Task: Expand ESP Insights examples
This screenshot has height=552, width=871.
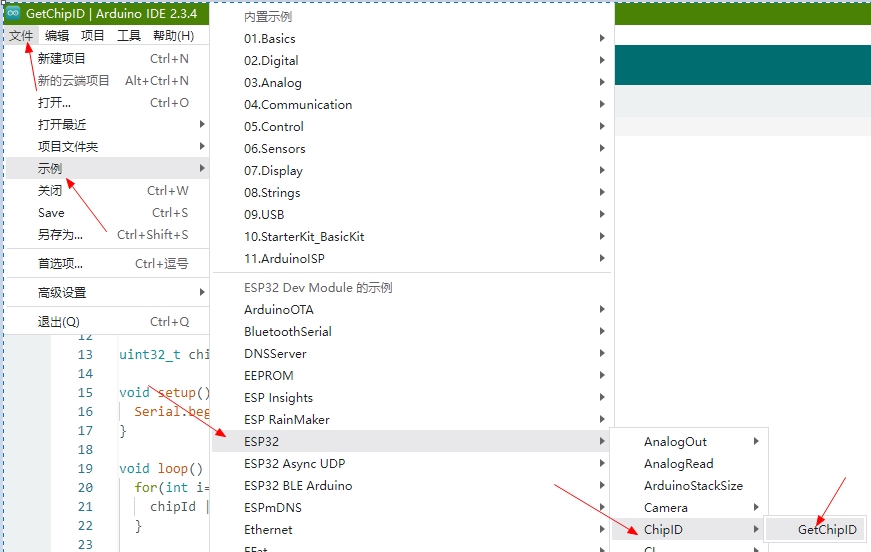Action: tap(412, 398)
